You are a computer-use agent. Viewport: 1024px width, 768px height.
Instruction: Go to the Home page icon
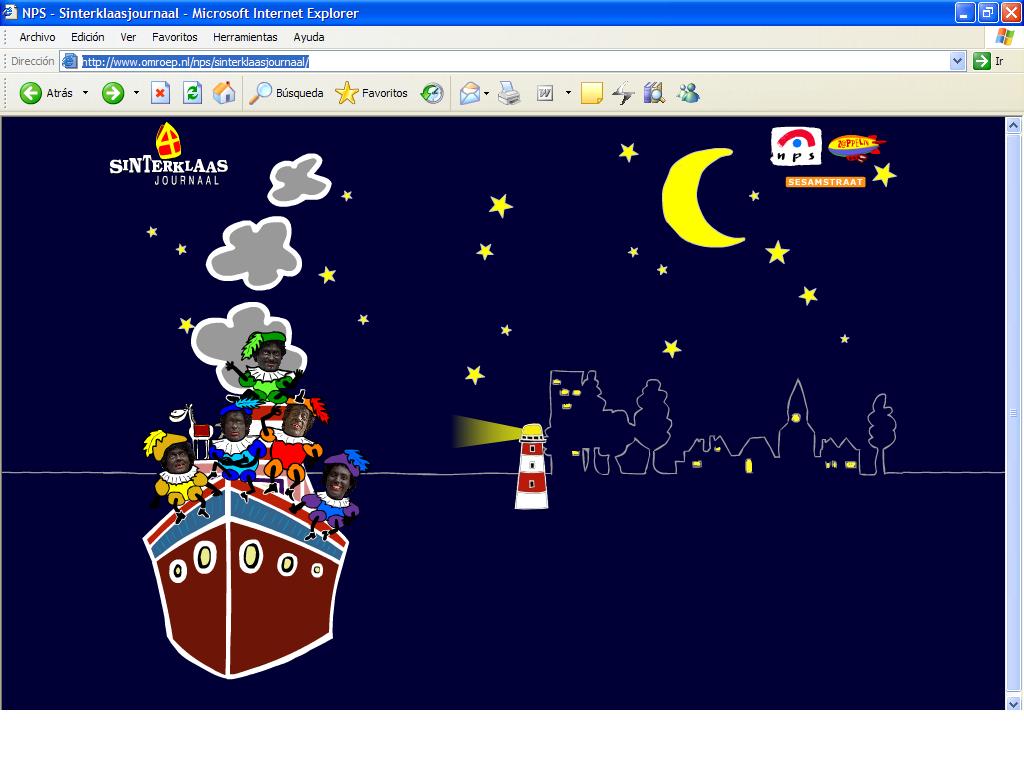click(x=223, y=93)
